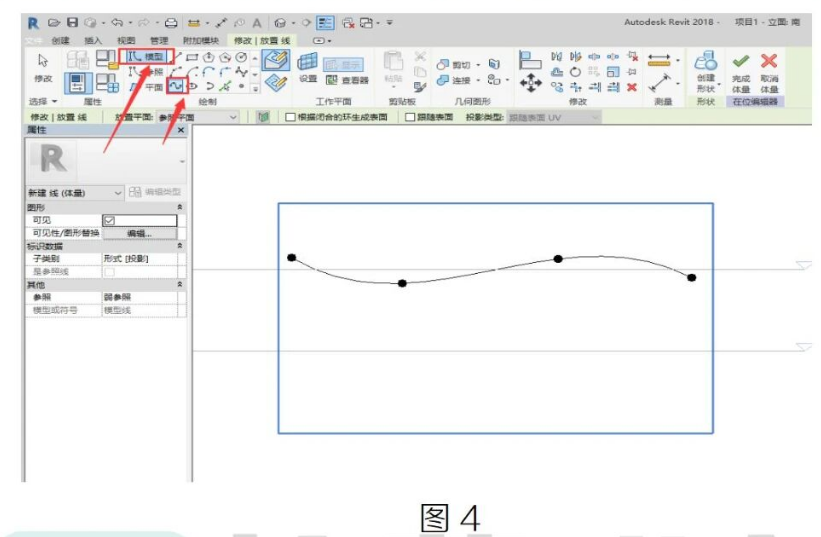The height and width of the screenshot is (537, 821).
Task: Open the work plane Viewer (查看器)
Action: [x=347, y=80]
